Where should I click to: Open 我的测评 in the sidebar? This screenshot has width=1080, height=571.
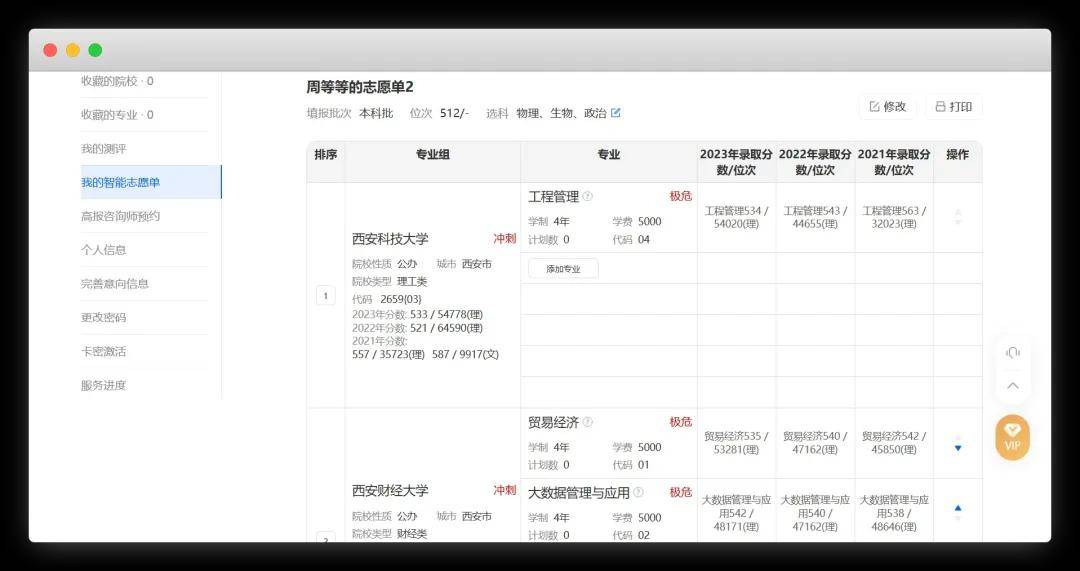[104, 149]
